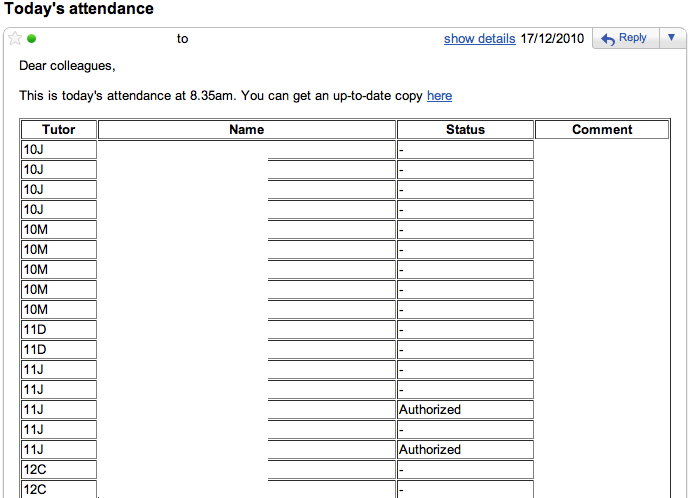This screenshot has height=498, width=691.
Task: Select the Comment column header
Action: [x=602, y=129]
